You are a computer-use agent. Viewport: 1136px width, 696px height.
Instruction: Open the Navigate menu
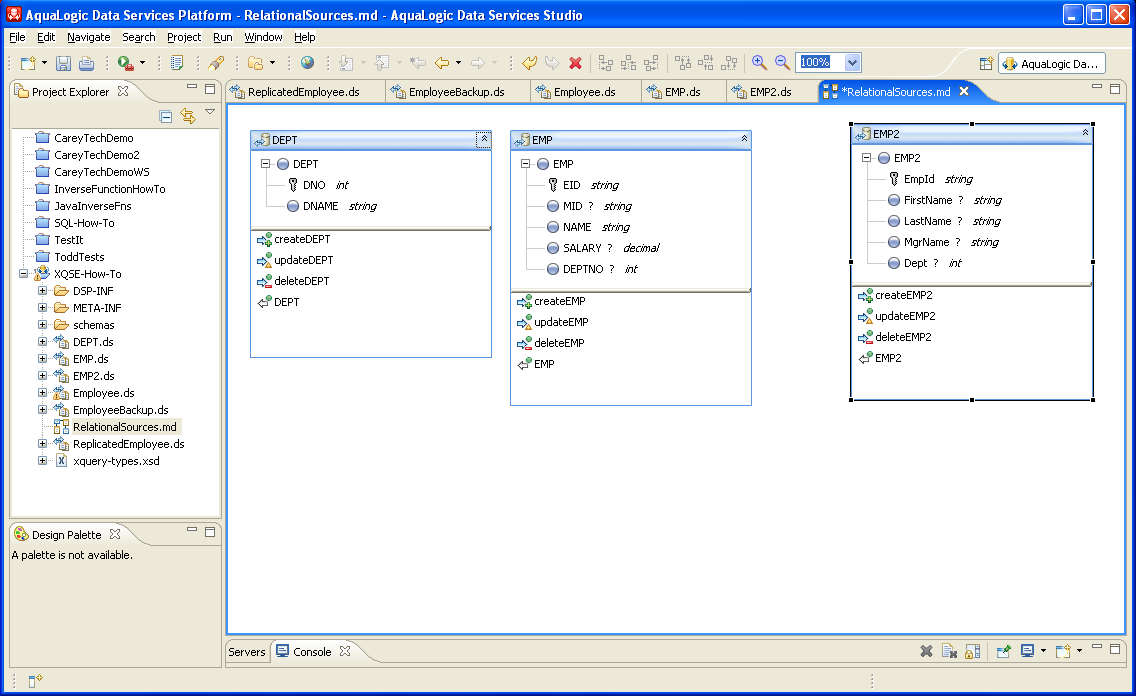(x=88, y=37)
